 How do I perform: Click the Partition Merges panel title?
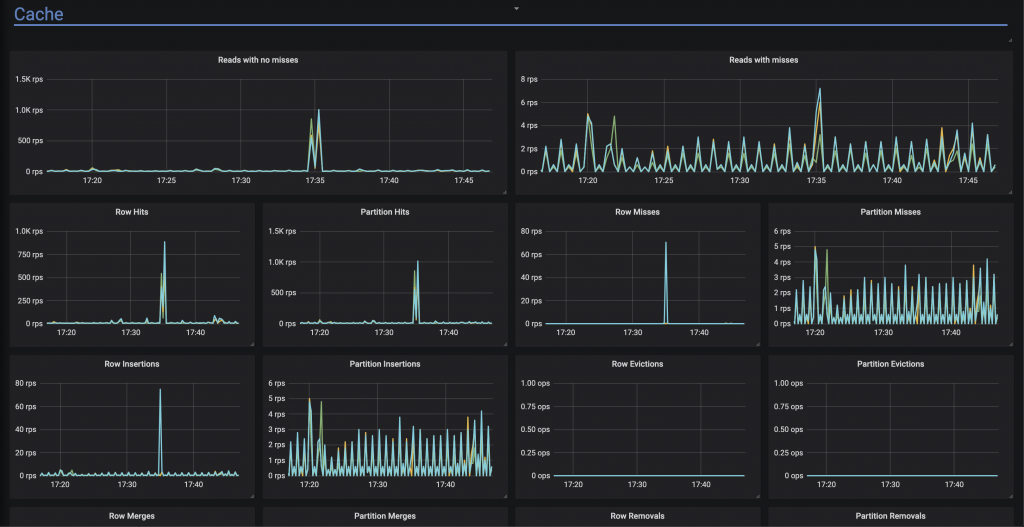point(385,516)
